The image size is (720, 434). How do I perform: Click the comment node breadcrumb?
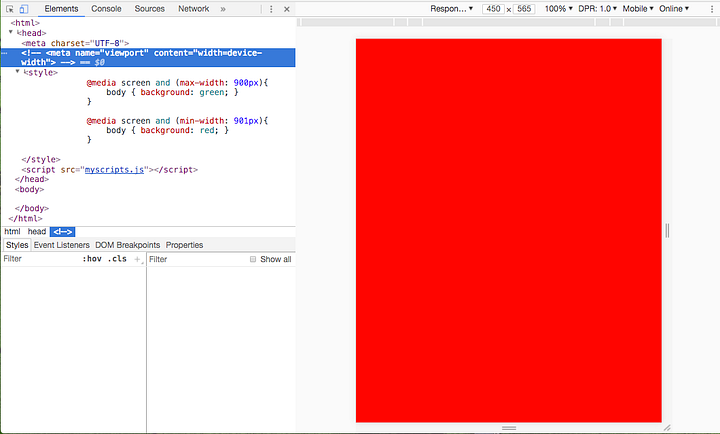click(x=62, y=232)
